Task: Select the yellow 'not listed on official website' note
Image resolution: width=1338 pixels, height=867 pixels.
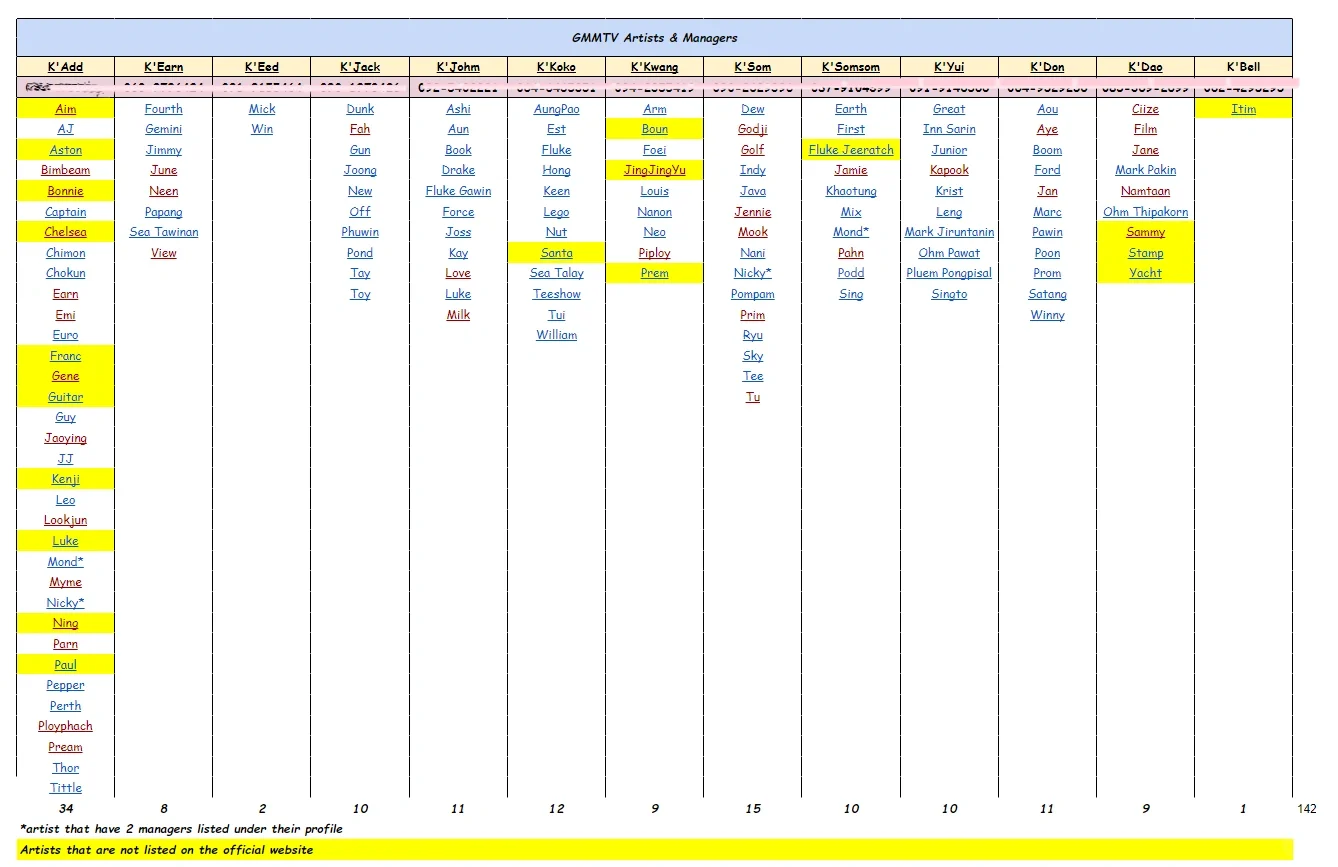Action: tap(655, 850)
